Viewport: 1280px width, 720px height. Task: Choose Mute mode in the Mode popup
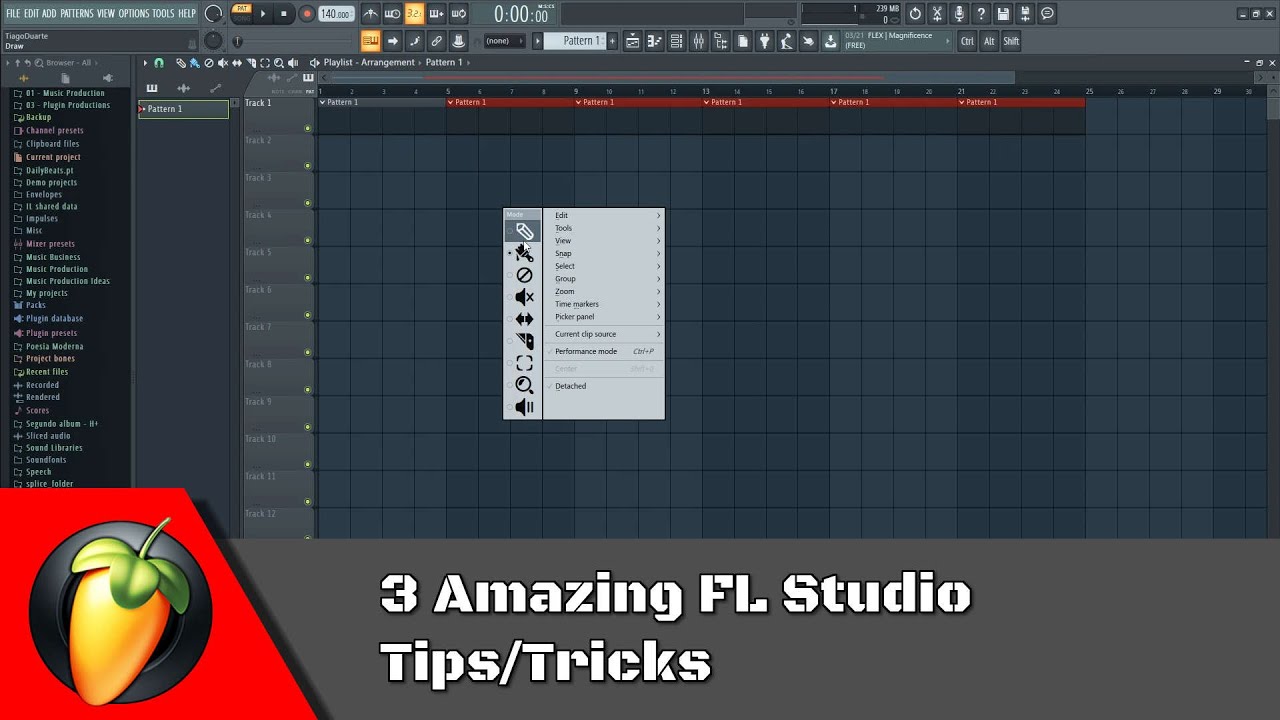click(x=524, y=297)
